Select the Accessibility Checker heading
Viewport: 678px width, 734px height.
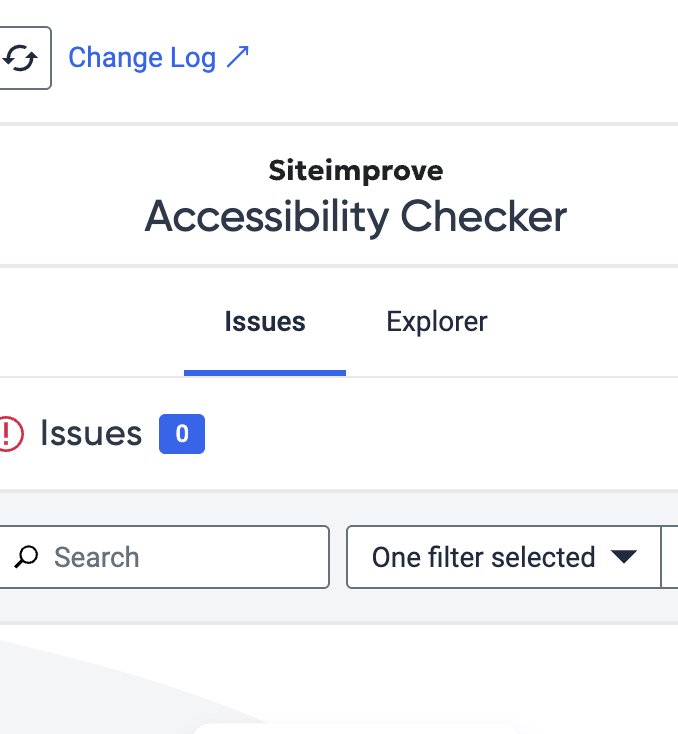click(x=356, y=216)
